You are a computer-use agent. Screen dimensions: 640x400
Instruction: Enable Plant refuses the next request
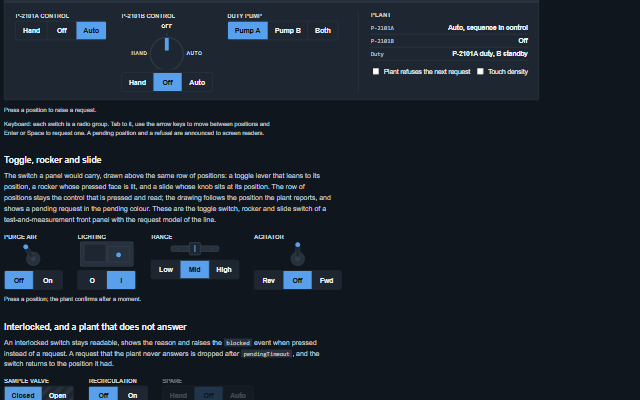coord(376,71)
